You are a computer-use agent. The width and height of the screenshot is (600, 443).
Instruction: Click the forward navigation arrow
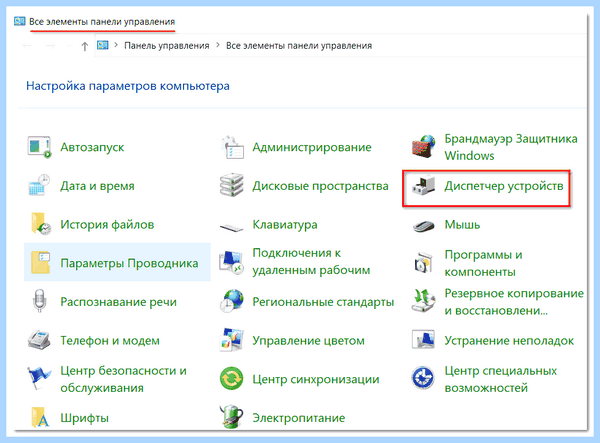[x=50, y=46]
